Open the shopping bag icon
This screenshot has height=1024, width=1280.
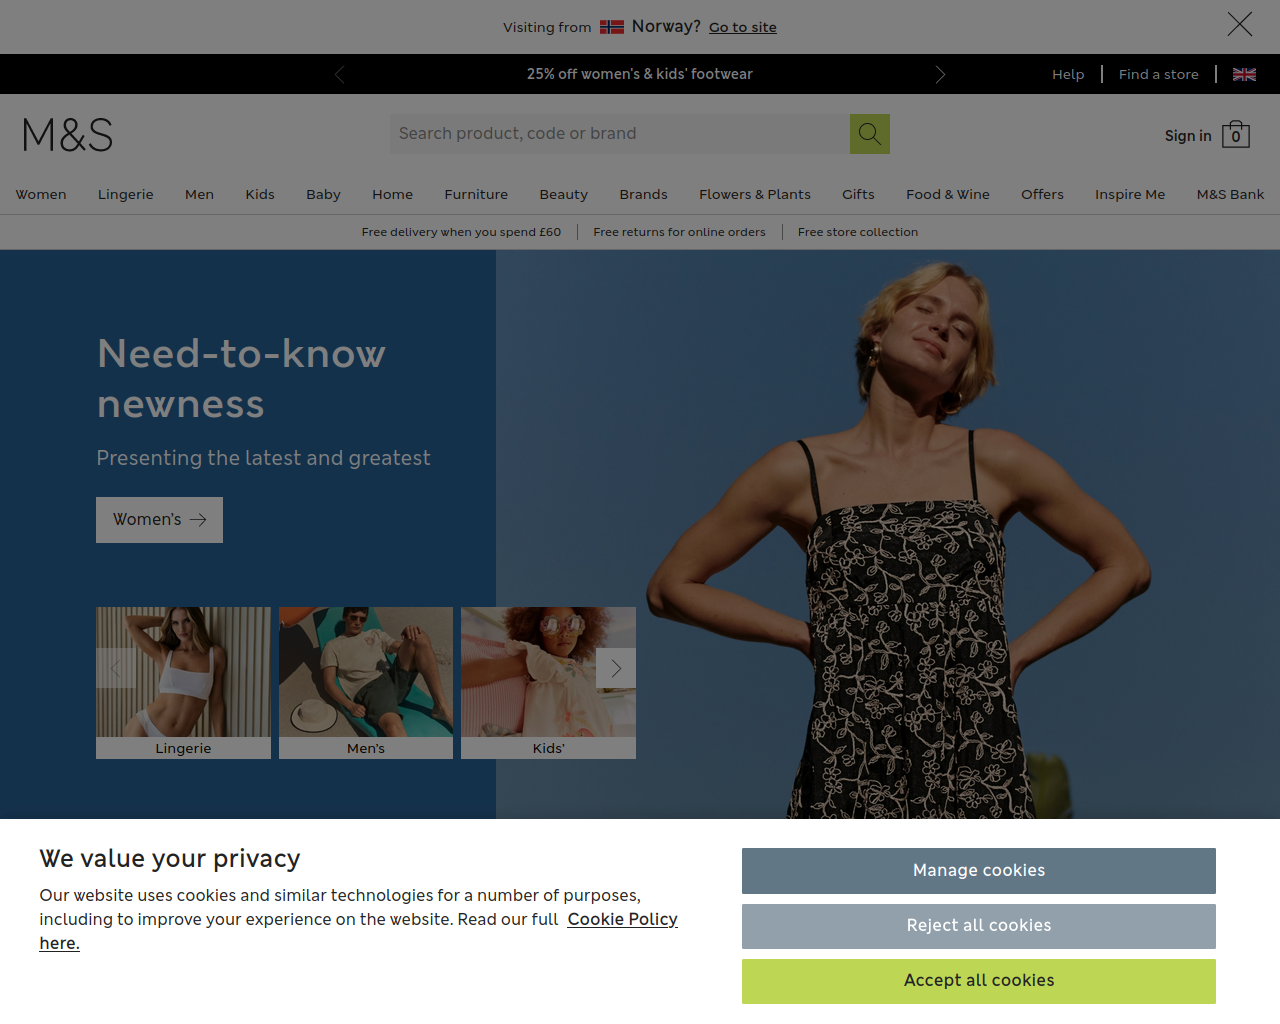1236,134
